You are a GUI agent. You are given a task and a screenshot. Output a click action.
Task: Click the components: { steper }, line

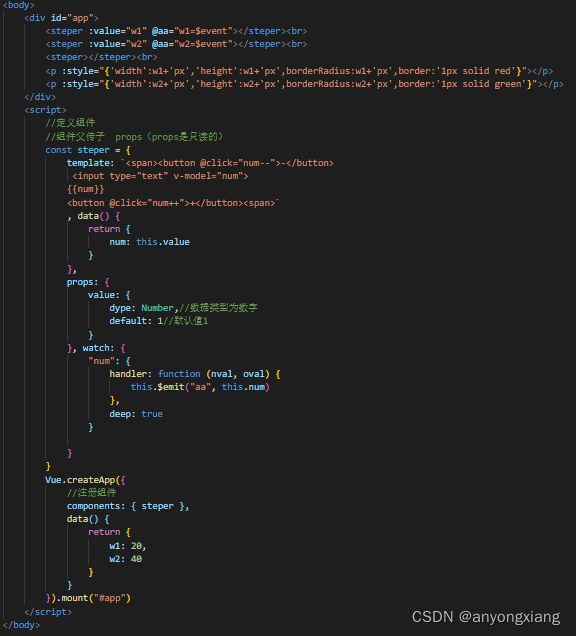tap(128, 506)
